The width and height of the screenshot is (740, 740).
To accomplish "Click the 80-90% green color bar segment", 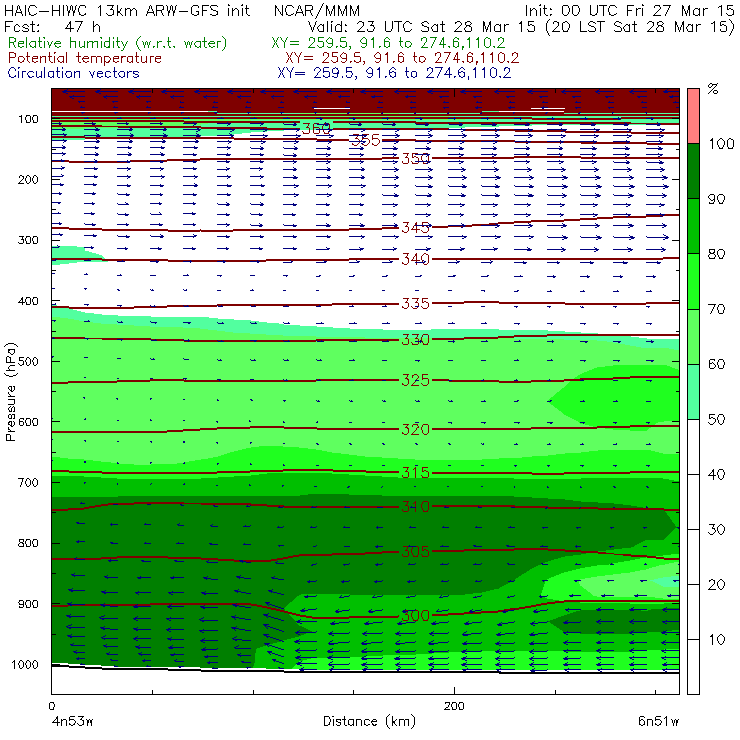I will pyautogui.click(x=693, y=226).
